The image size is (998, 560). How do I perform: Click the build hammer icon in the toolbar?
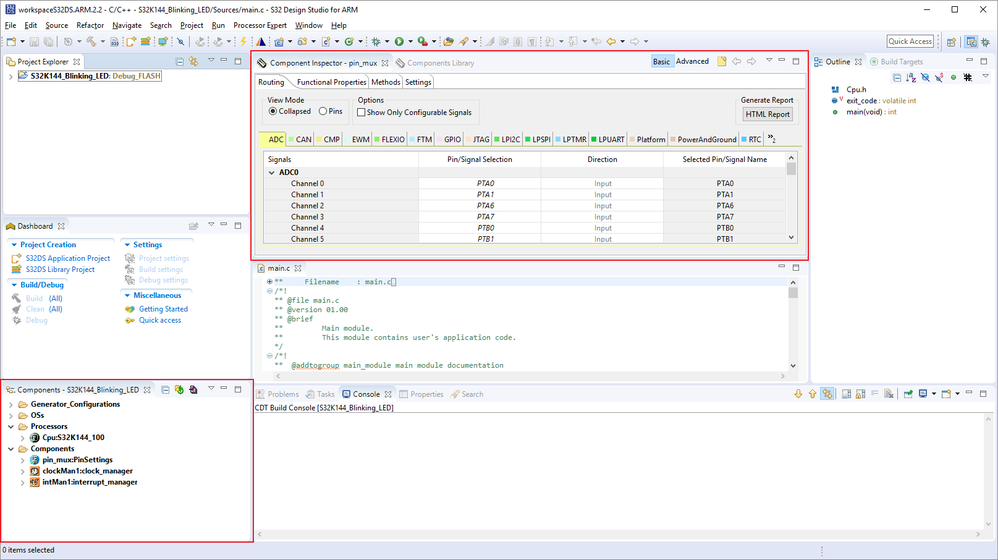click(x=90, y=42)
